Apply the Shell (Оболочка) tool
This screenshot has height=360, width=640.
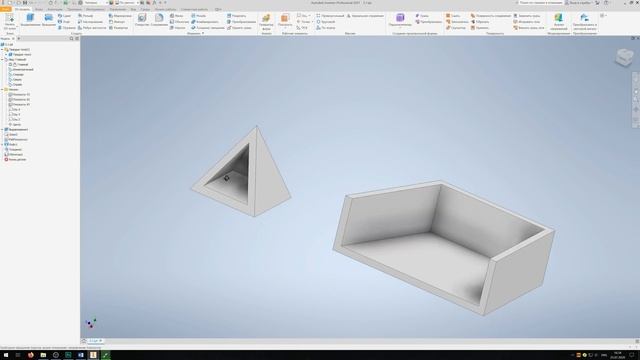[x=179, y=22]
